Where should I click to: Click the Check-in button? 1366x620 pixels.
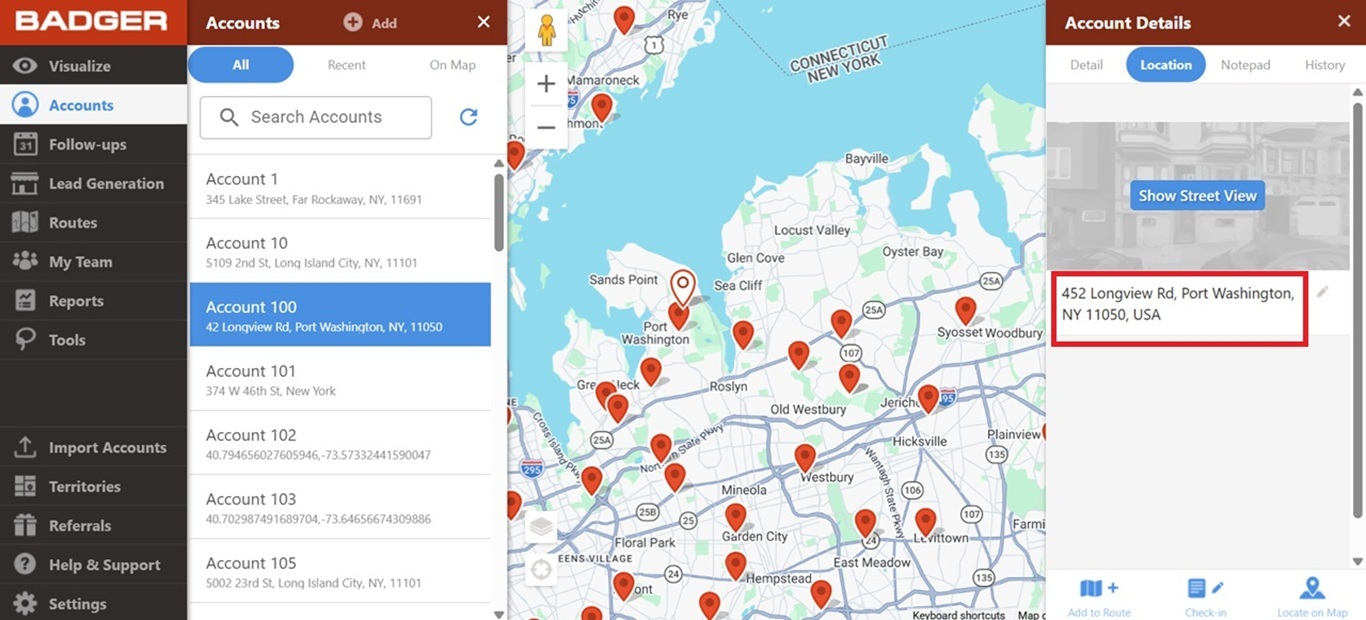coord(1206,597)
